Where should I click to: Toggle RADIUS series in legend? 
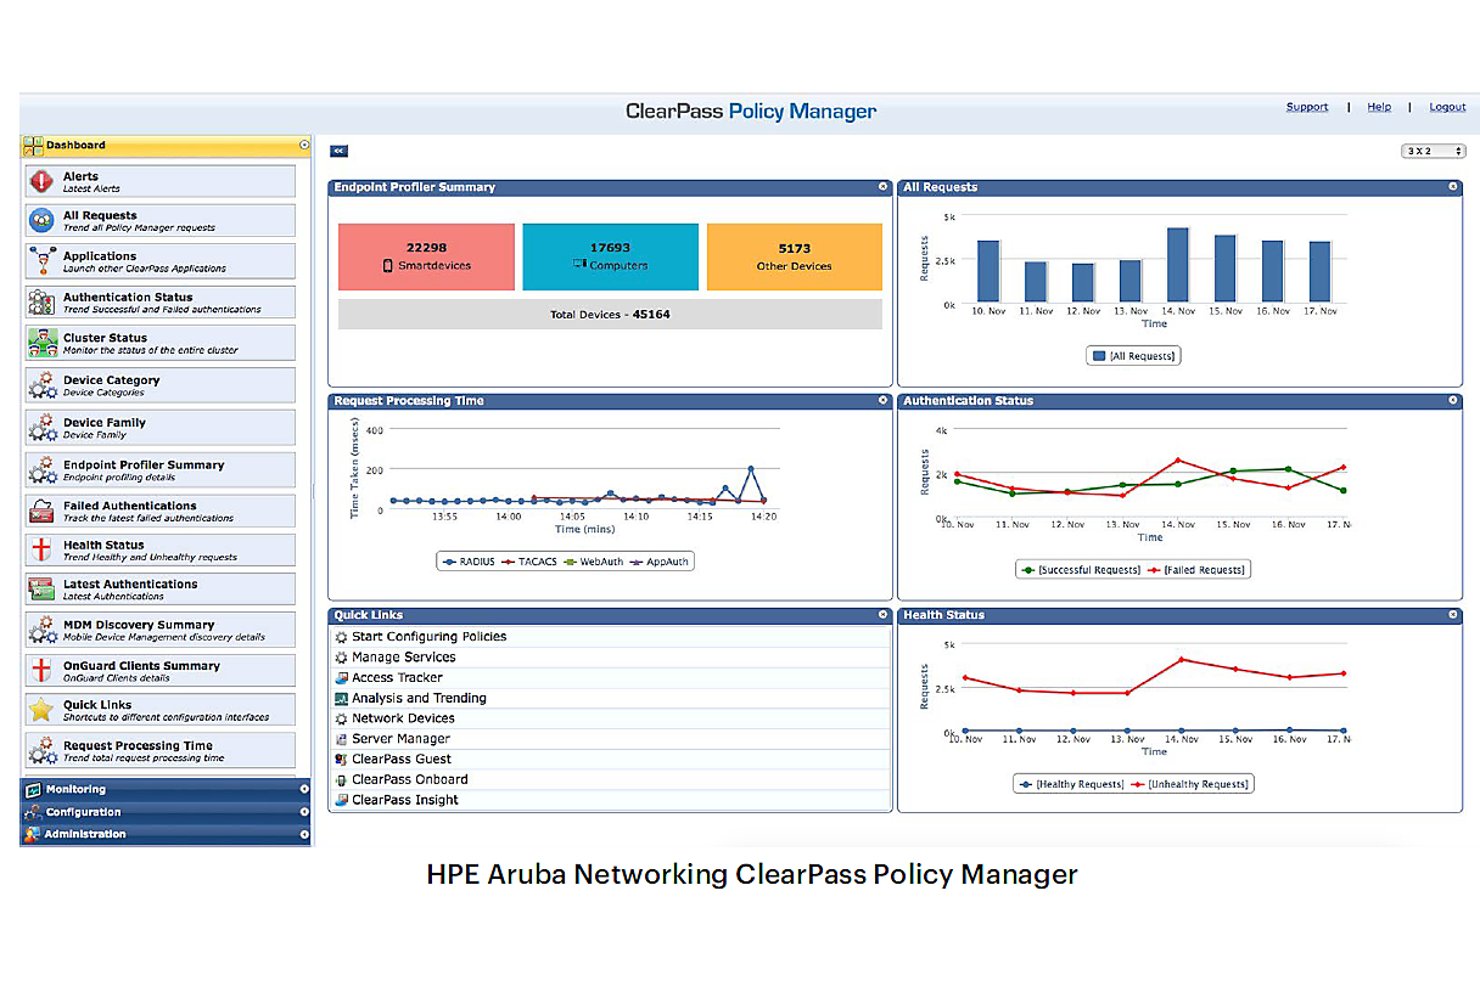469,562
